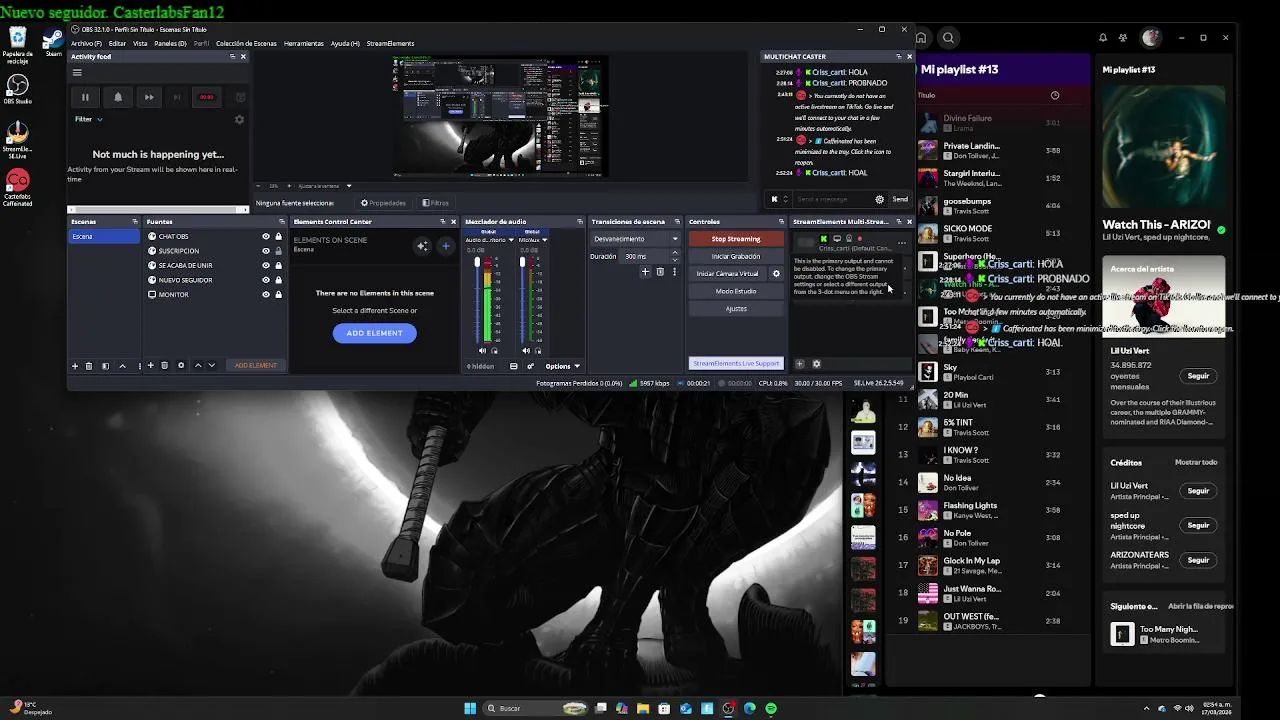1280x720 pixels.
Task: Open Editar menu
Action: 117,44
